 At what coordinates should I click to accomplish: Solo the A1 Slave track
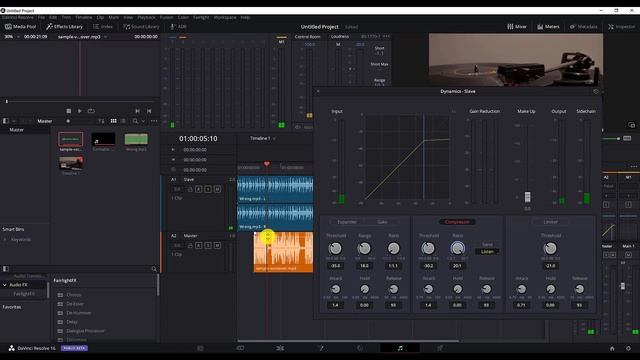coord(208,189)
